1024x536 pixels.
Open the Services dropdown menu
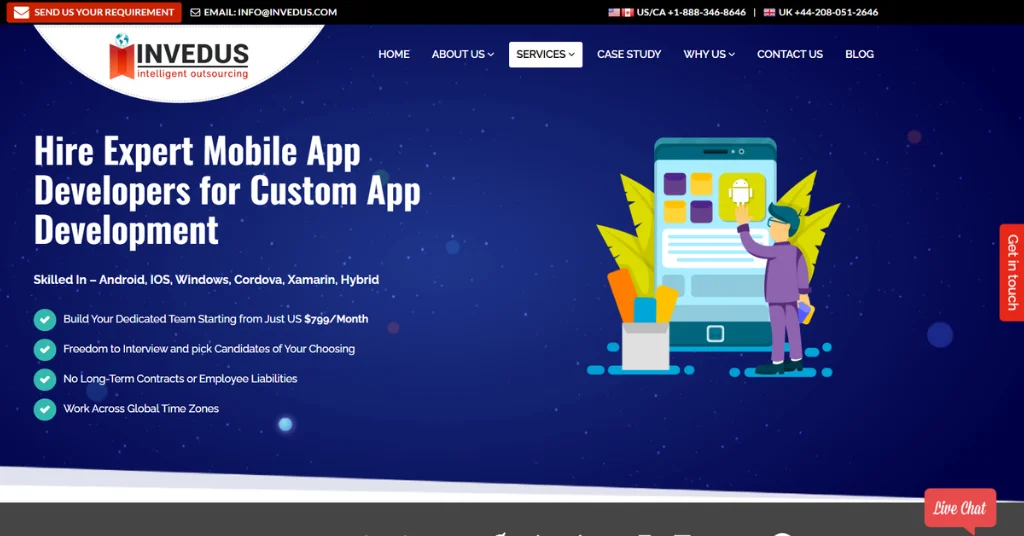(x=545, y=54)
